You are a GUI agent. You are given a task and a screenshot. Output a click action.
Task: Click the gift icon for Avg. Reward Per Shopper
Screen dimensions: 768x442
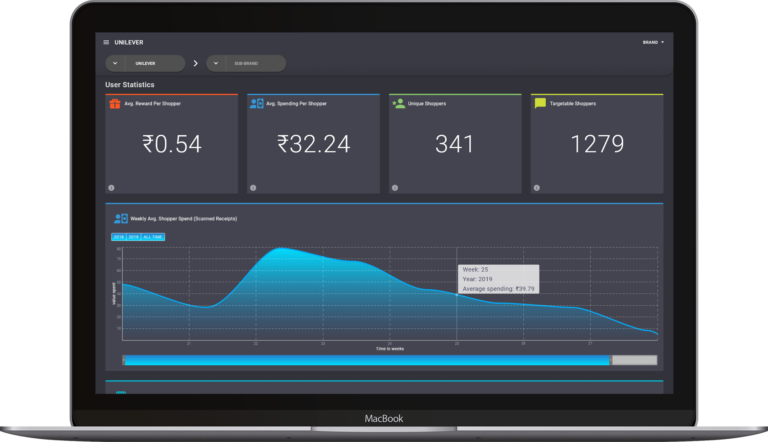[115, 103]
